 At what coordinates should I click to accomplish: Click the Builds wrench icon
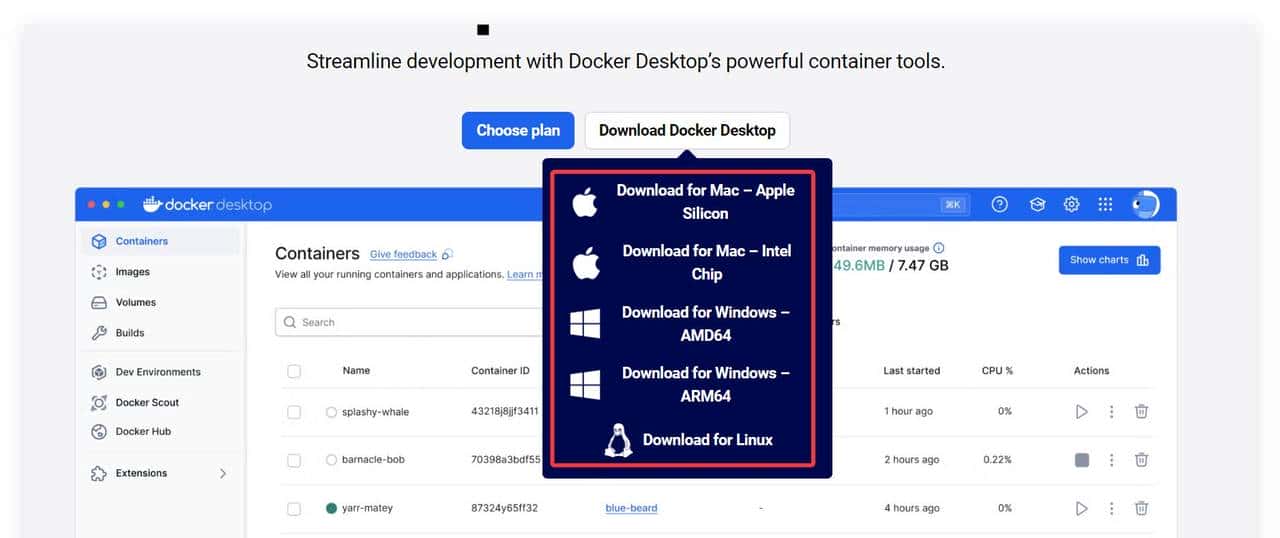click(x=99, y=333)
